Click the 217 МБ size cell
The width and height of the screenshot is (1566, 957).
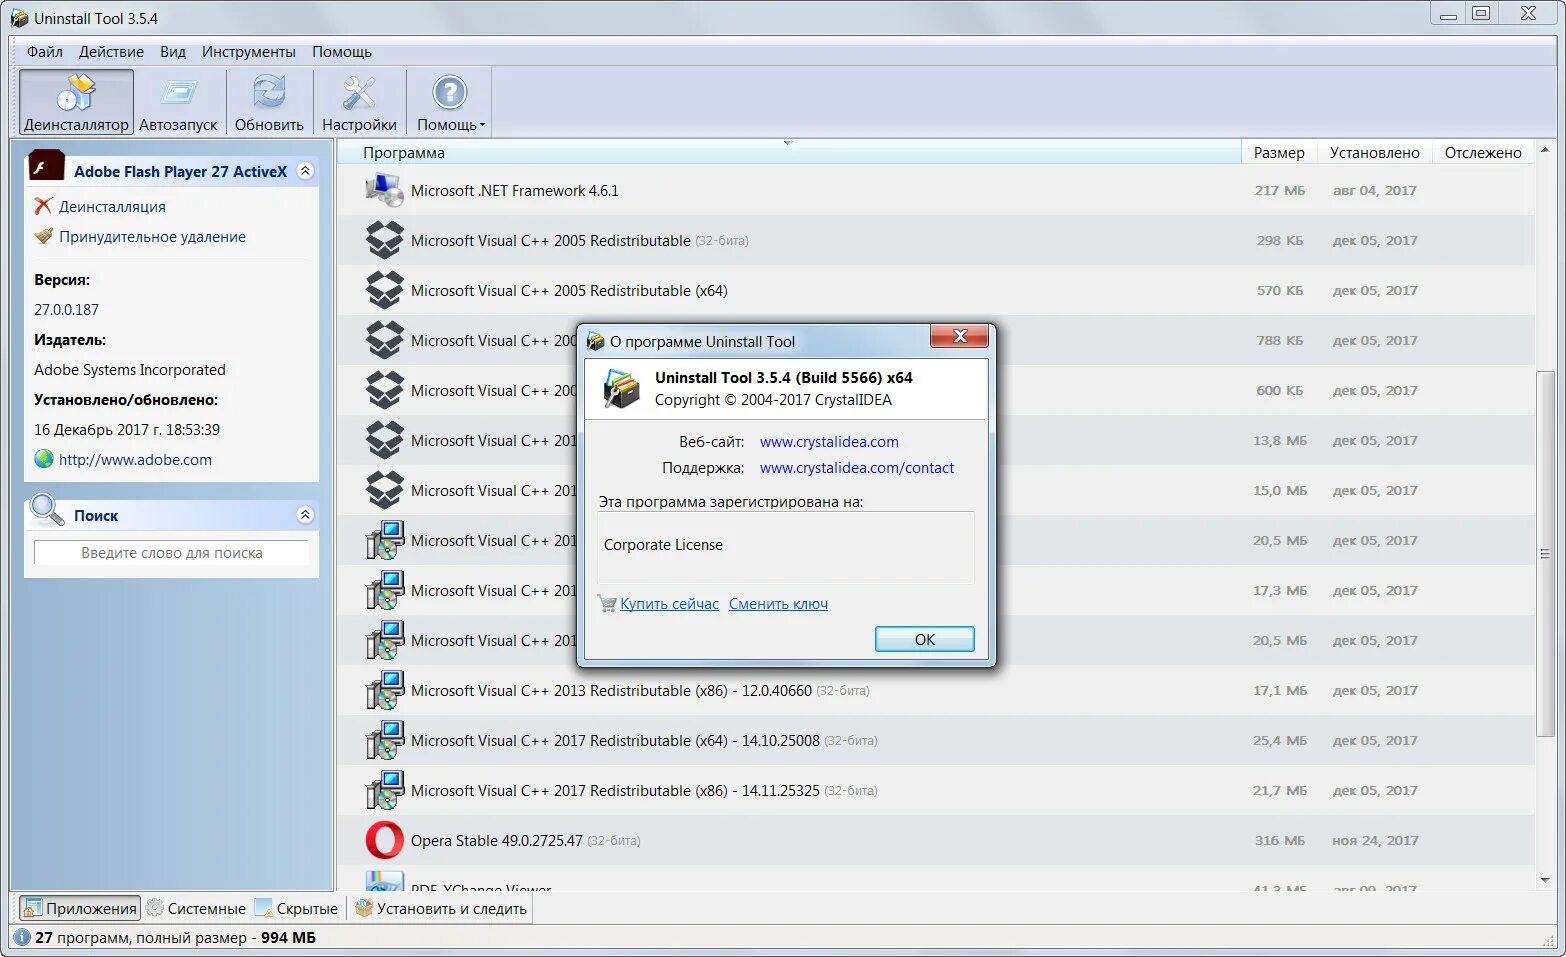point(1280,191)
